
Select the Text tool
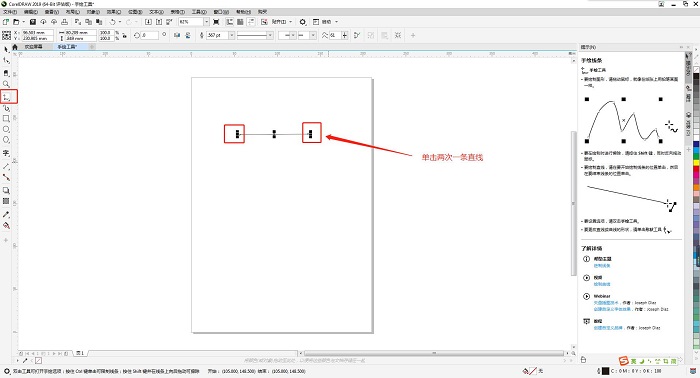(x=6, y=153)
